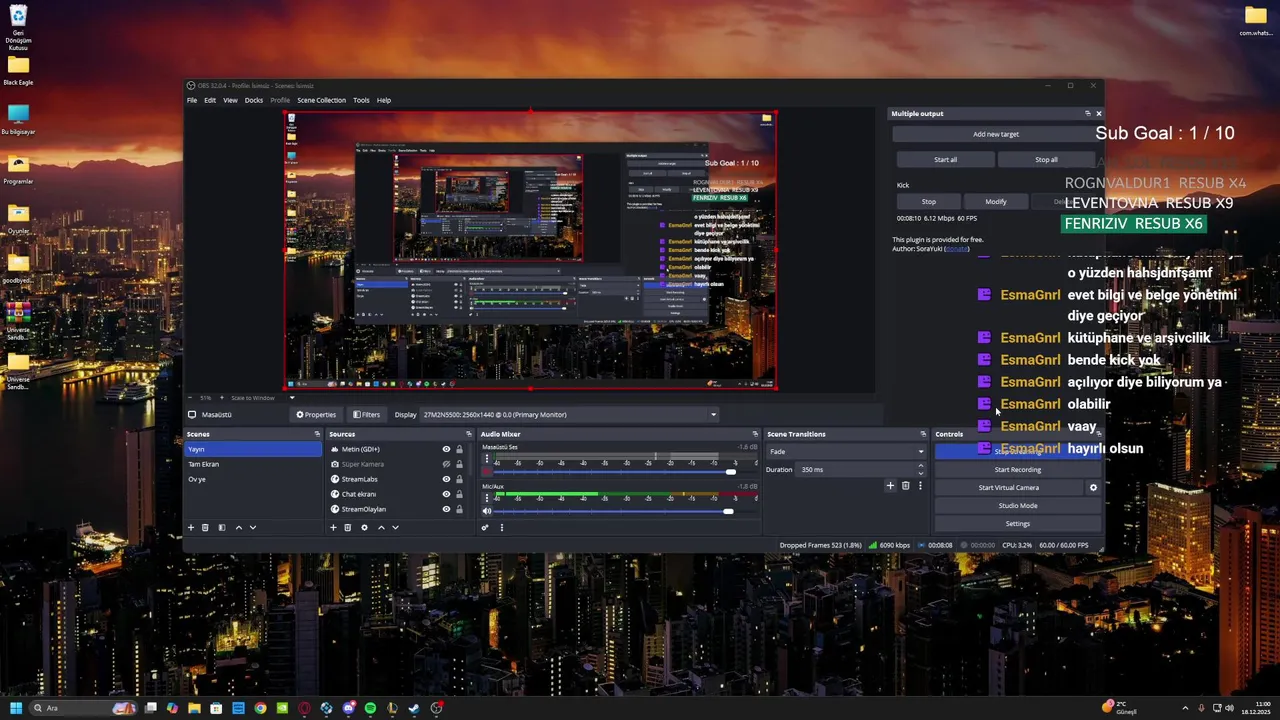Add a new source with plus icon
Screen dimensions: 1280x720
coord(333,527)
